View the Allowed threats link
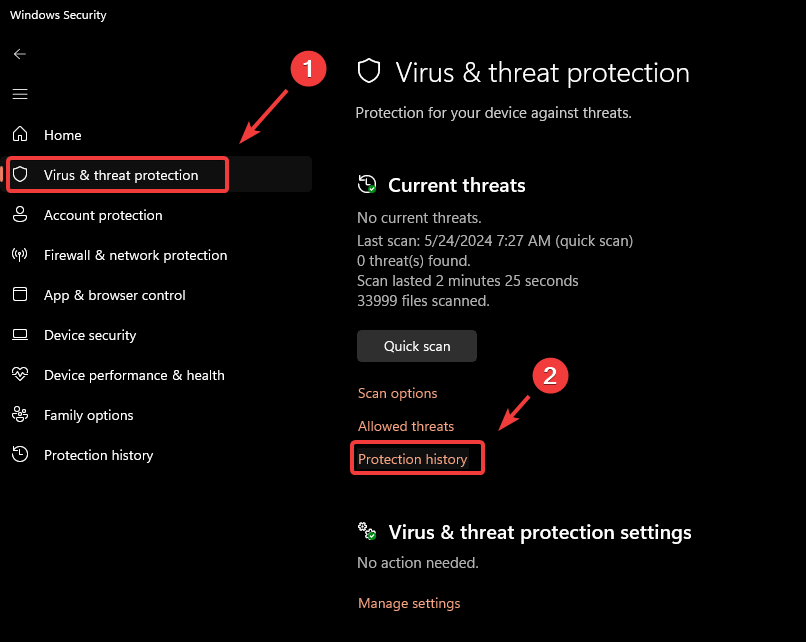Image resolution: width=806 pixels, height=642 pixels. pyautogui.click(x=406, y=426)
